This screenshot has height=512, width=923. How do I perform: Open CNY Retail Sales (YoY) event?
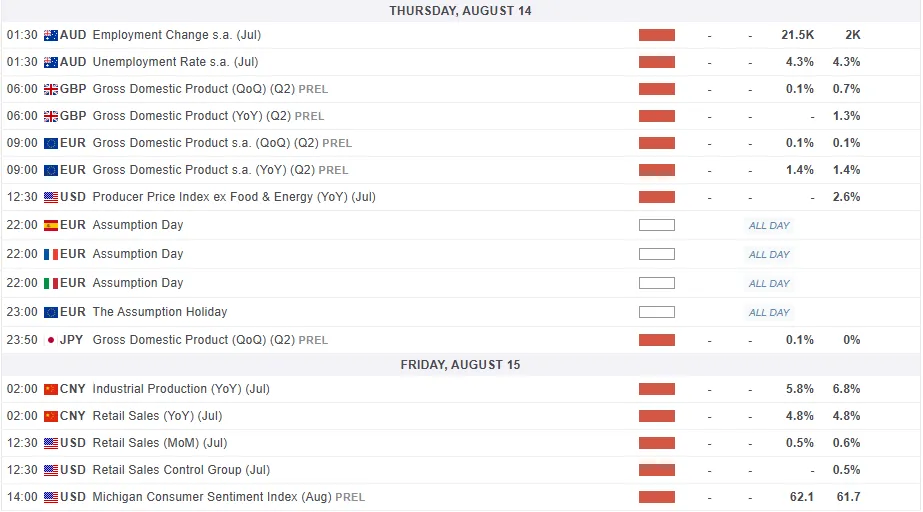(x=157, y=416)
